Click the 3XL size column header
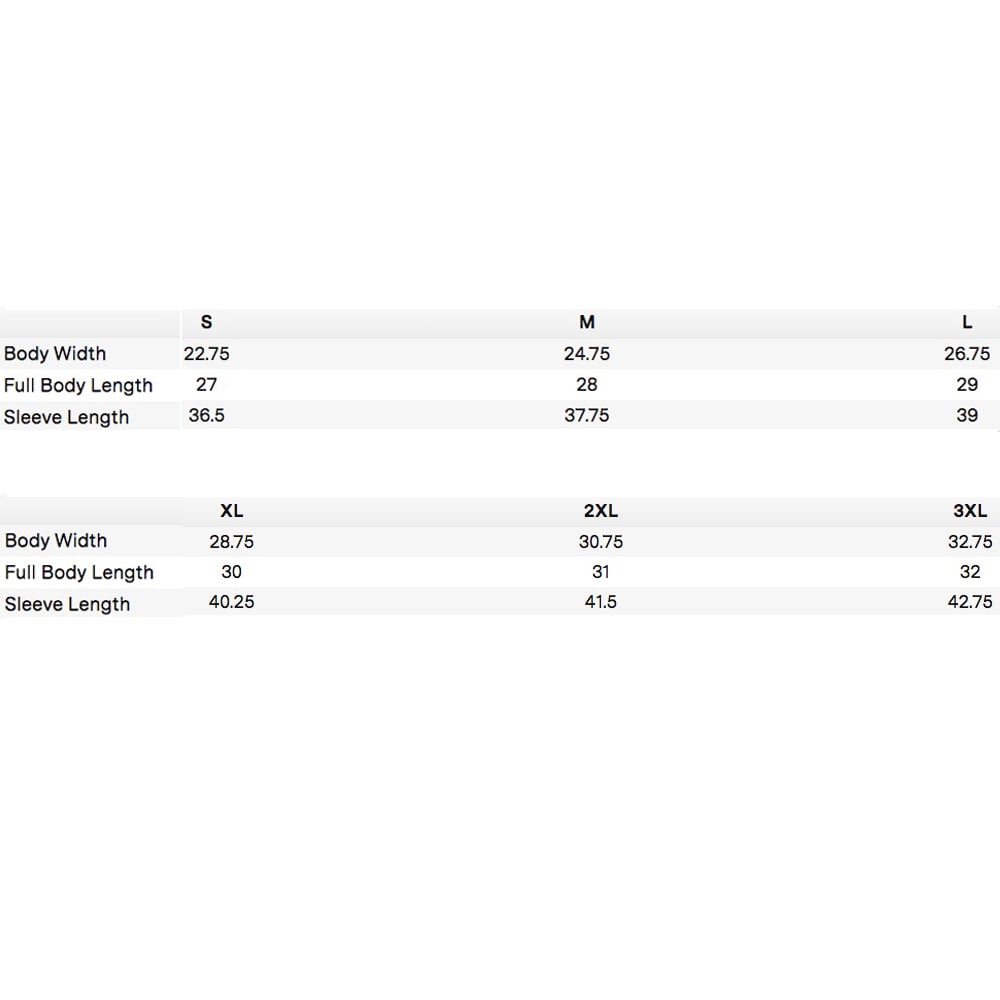Image resolution: width=1000 pixels, height=1000 pixels. tap(970, 511)
